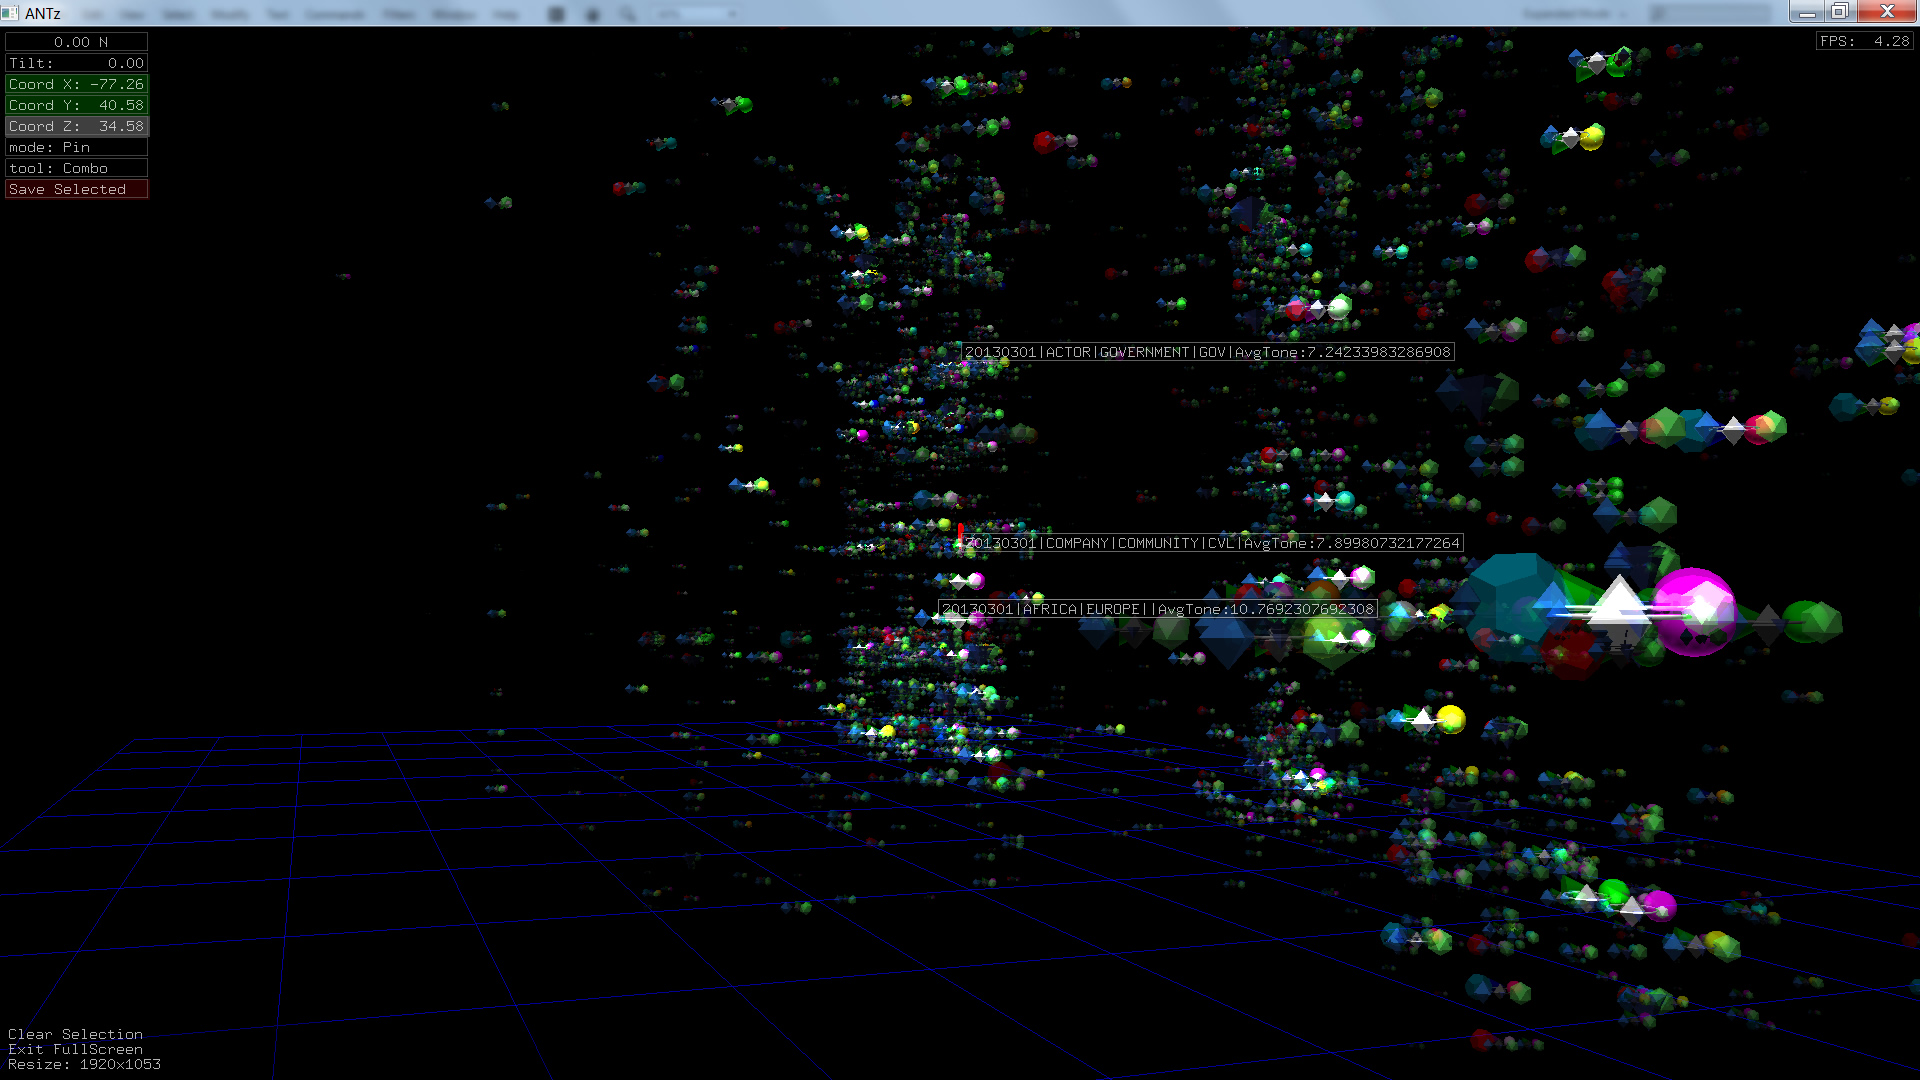Click the ACTOR|GOVERNMENT|GOV tag label
The image size is (1920, 1080).
pos(1206,352)
